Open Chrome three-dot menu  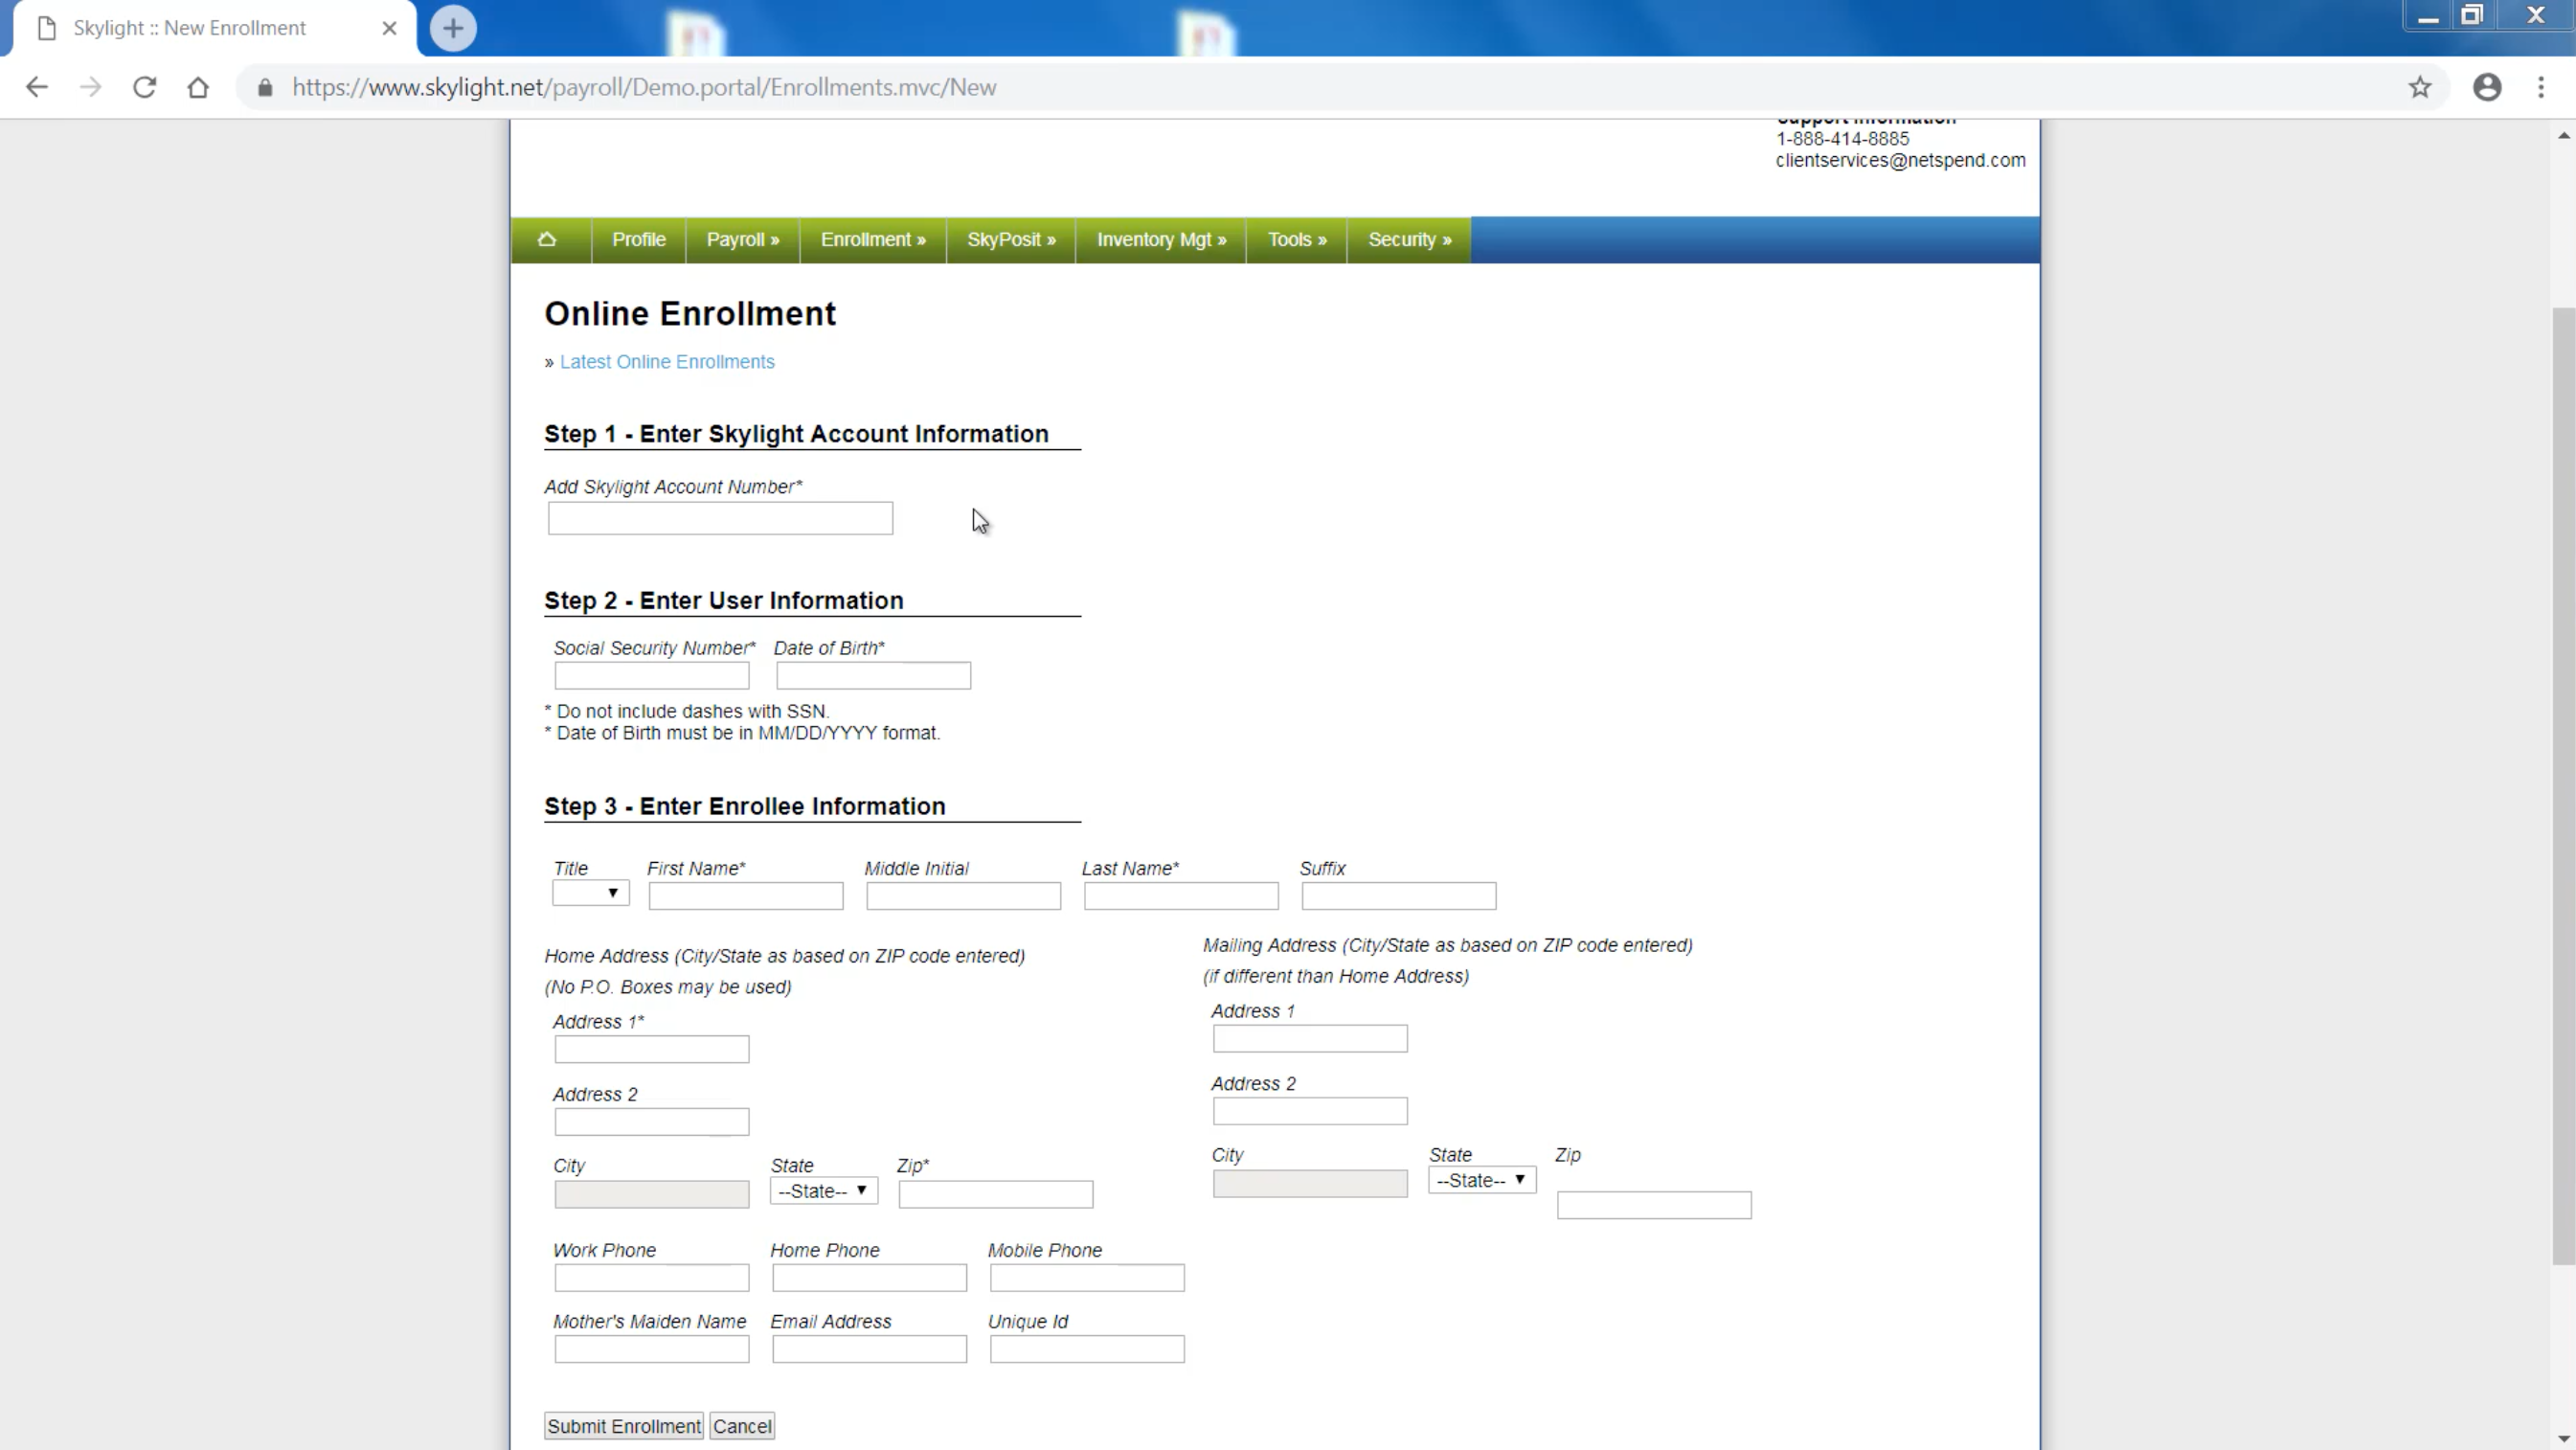click(x=2541, y=87)
